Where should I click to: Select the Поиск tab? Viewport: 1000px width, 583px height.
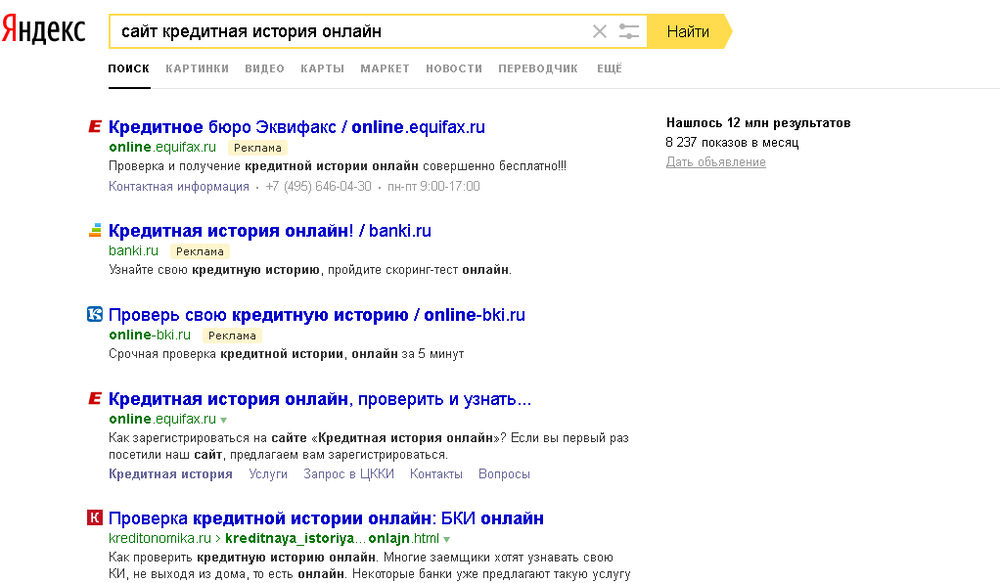129,69
